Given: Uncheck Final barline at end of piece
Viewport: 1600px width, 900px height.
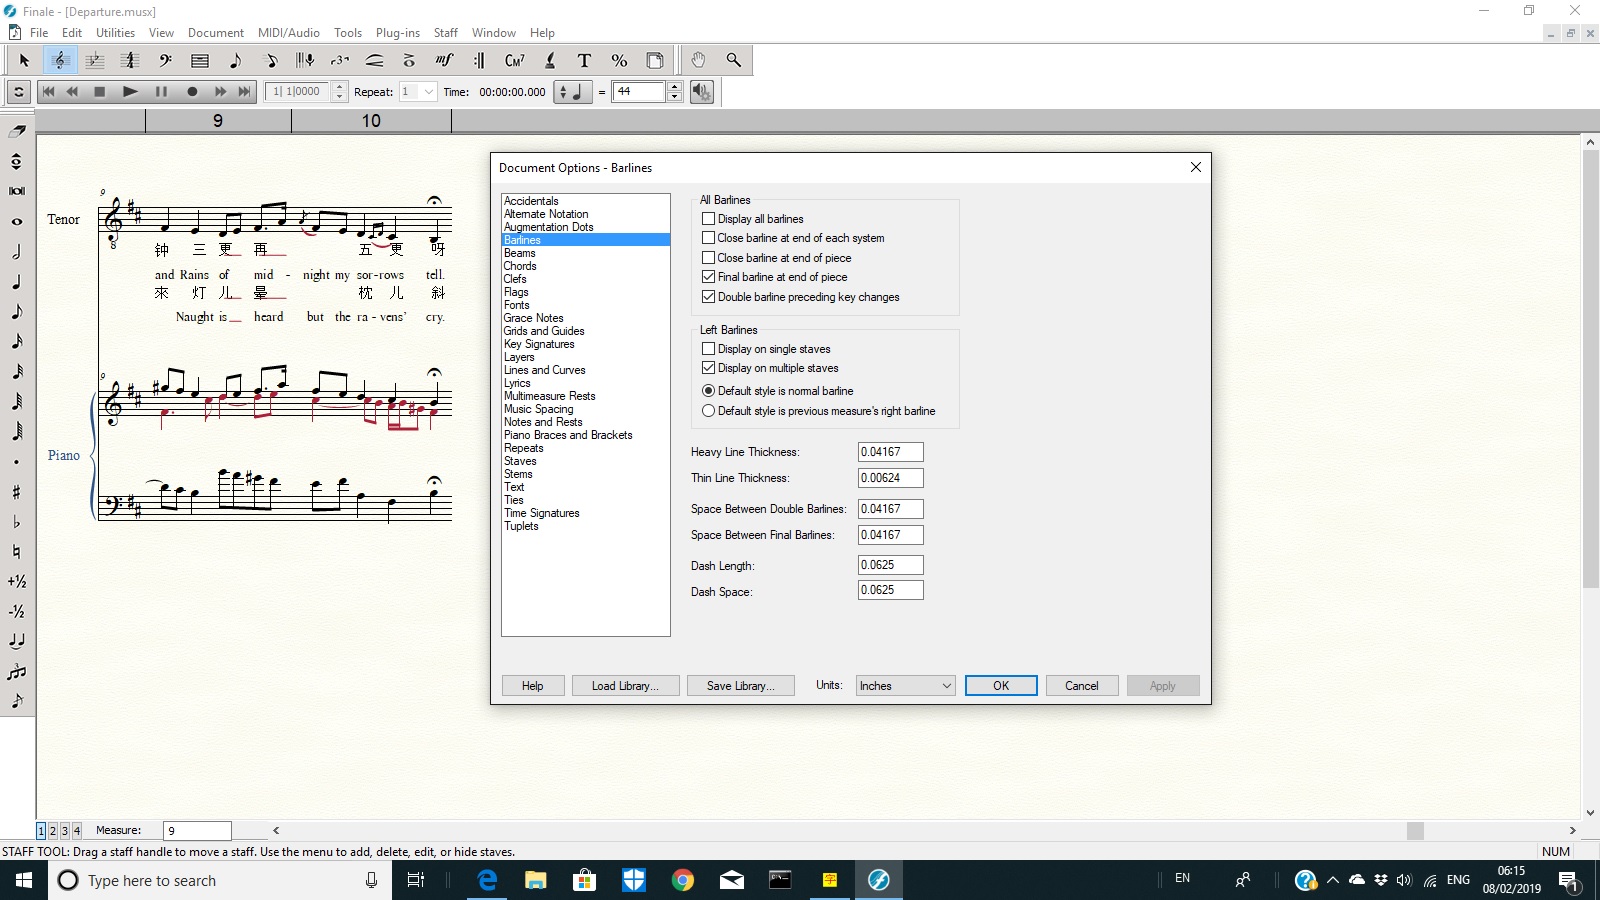Looking at the screenshot, I should (709, 277).
